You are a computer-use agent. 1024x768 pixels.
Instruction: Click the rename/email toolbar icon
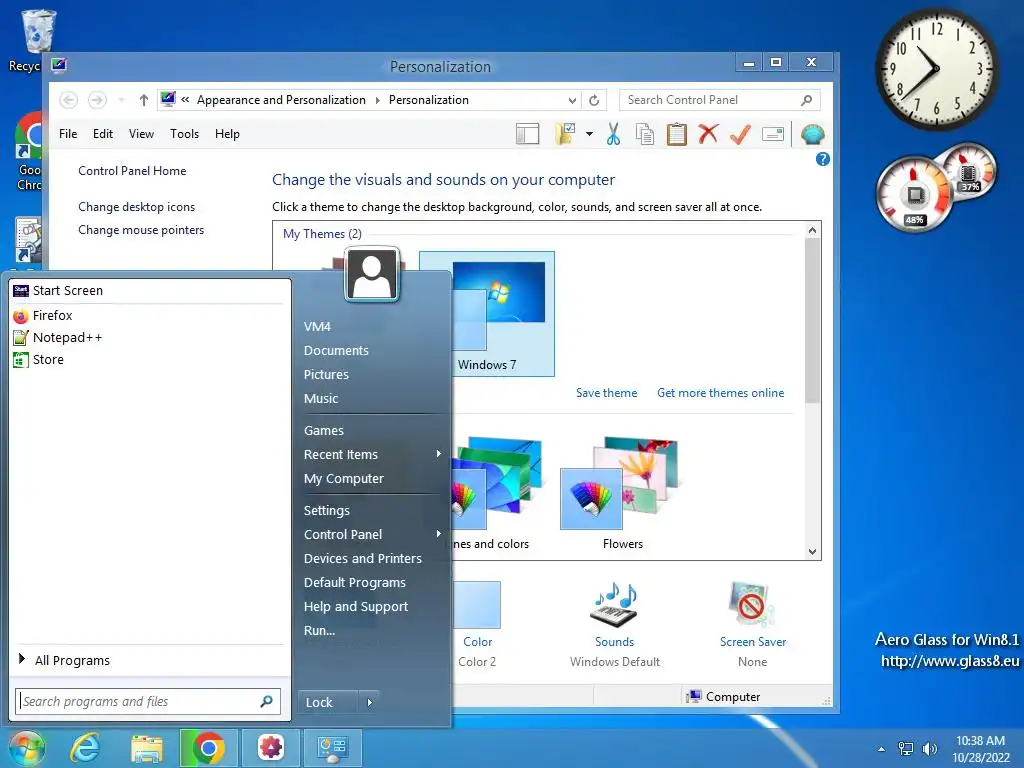[773, 134]
